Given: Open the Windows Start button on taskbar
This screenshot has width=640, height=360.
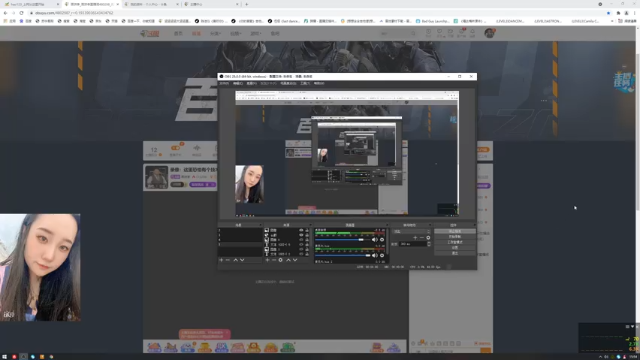Looking at the screenshot, I should tap(4, 357).
